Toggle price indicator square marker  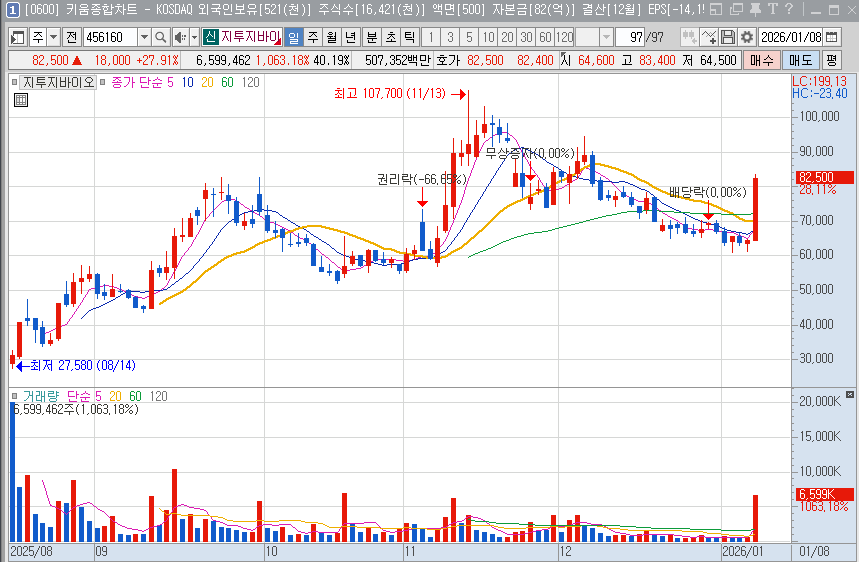point(14,83)
